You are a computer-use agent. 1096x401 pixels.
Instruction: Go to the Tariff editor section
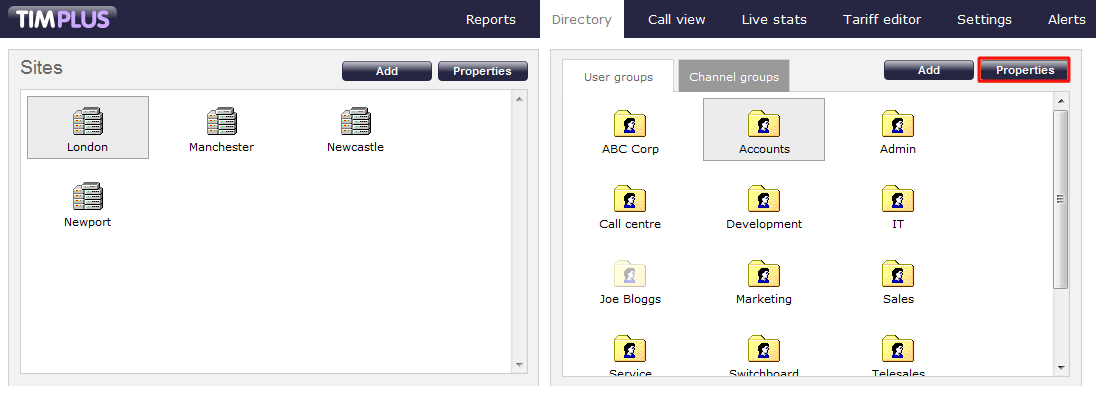881,19
